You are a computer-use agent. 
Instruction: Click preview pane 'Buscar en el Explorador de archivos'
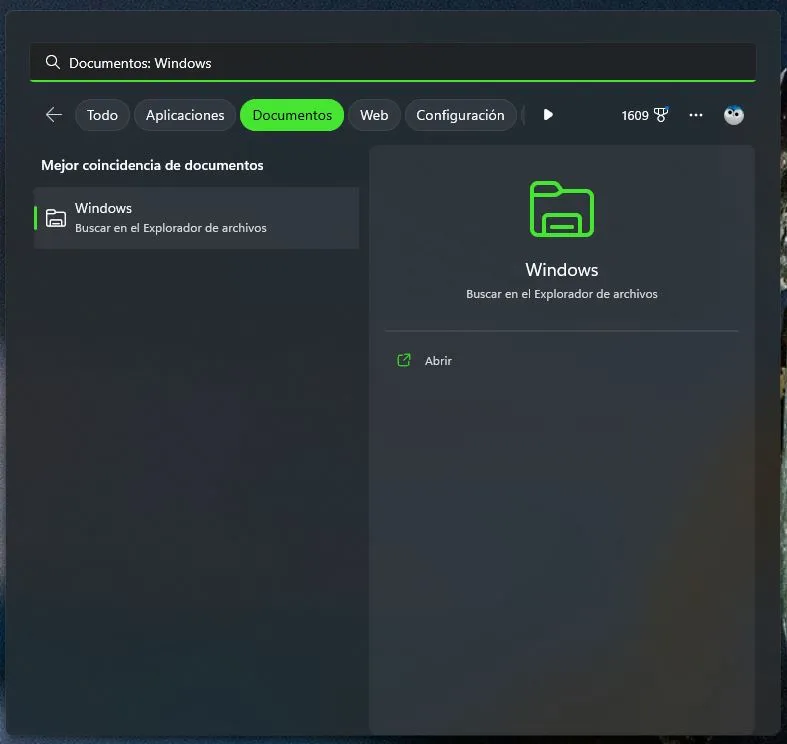[562, 294]
